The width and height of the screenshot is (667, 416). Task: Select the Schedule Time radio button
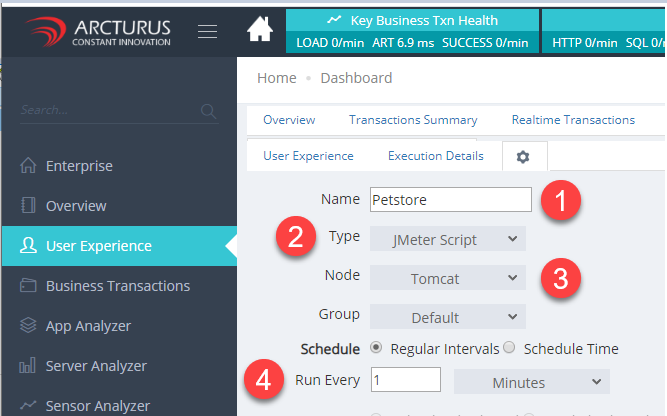(x=509, y=349)
